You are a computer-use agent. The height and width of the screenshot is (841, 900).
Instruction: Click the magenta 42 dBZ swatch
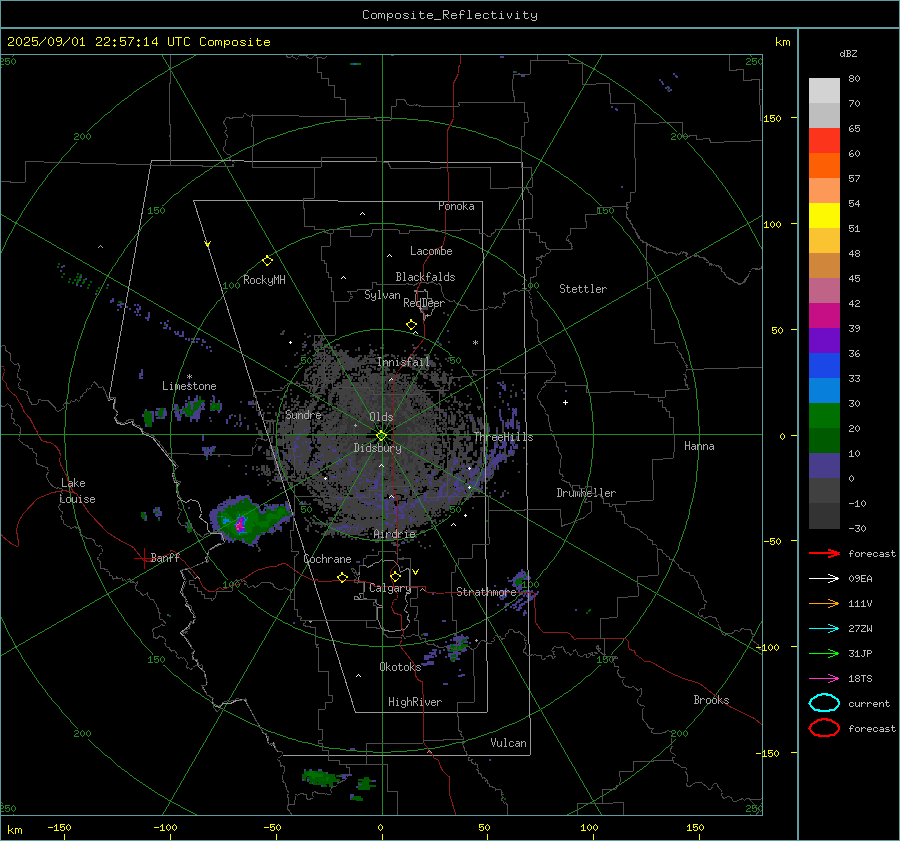(824, 315)
